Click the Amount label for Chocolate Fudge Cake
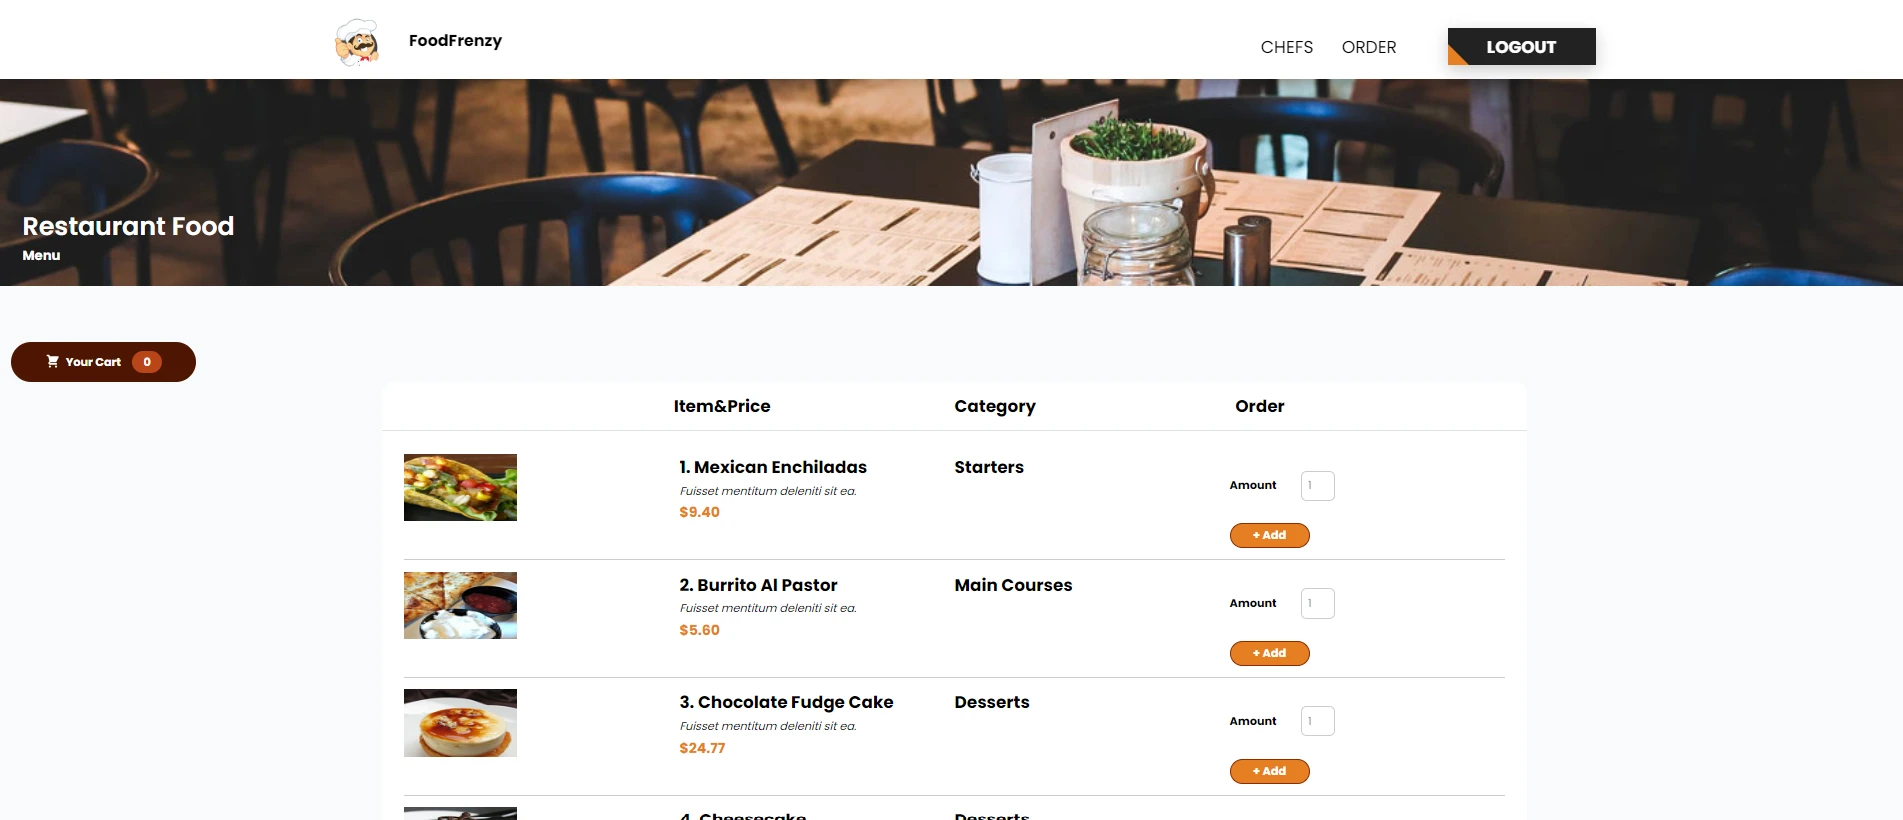The width and height of the screenshot is (1903, 820). click(1253, 721)
